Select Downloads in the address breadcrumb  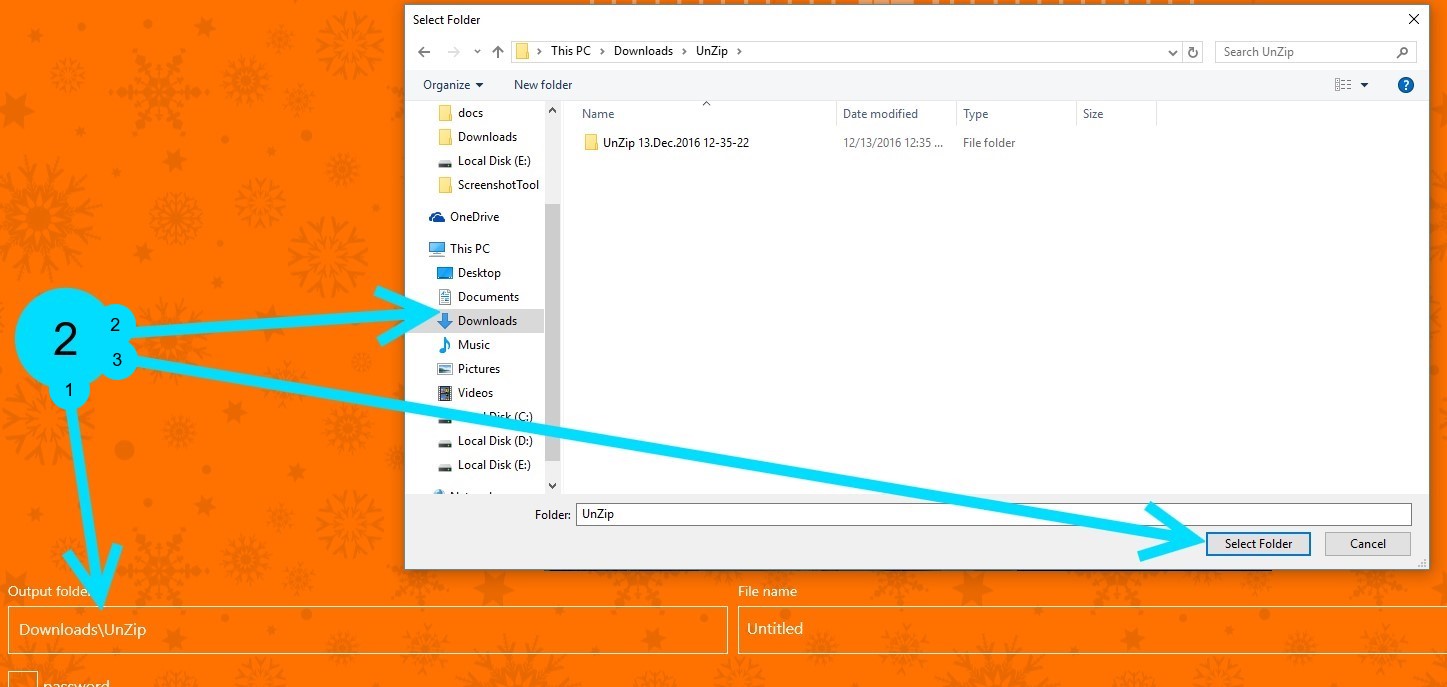[x=643, y=51]
